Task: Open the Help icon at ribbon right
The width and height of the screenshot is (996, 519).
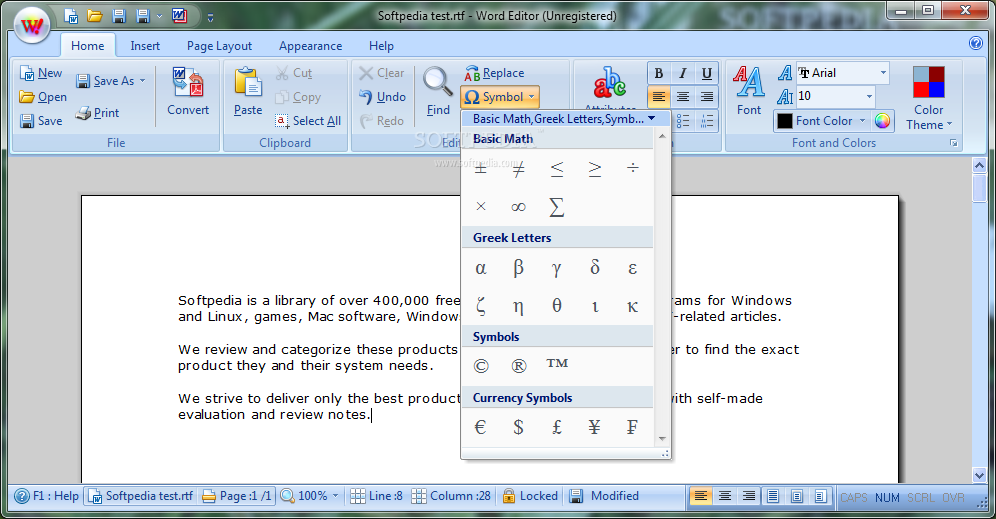Action: pyautogui.click(x=976, y=43)
